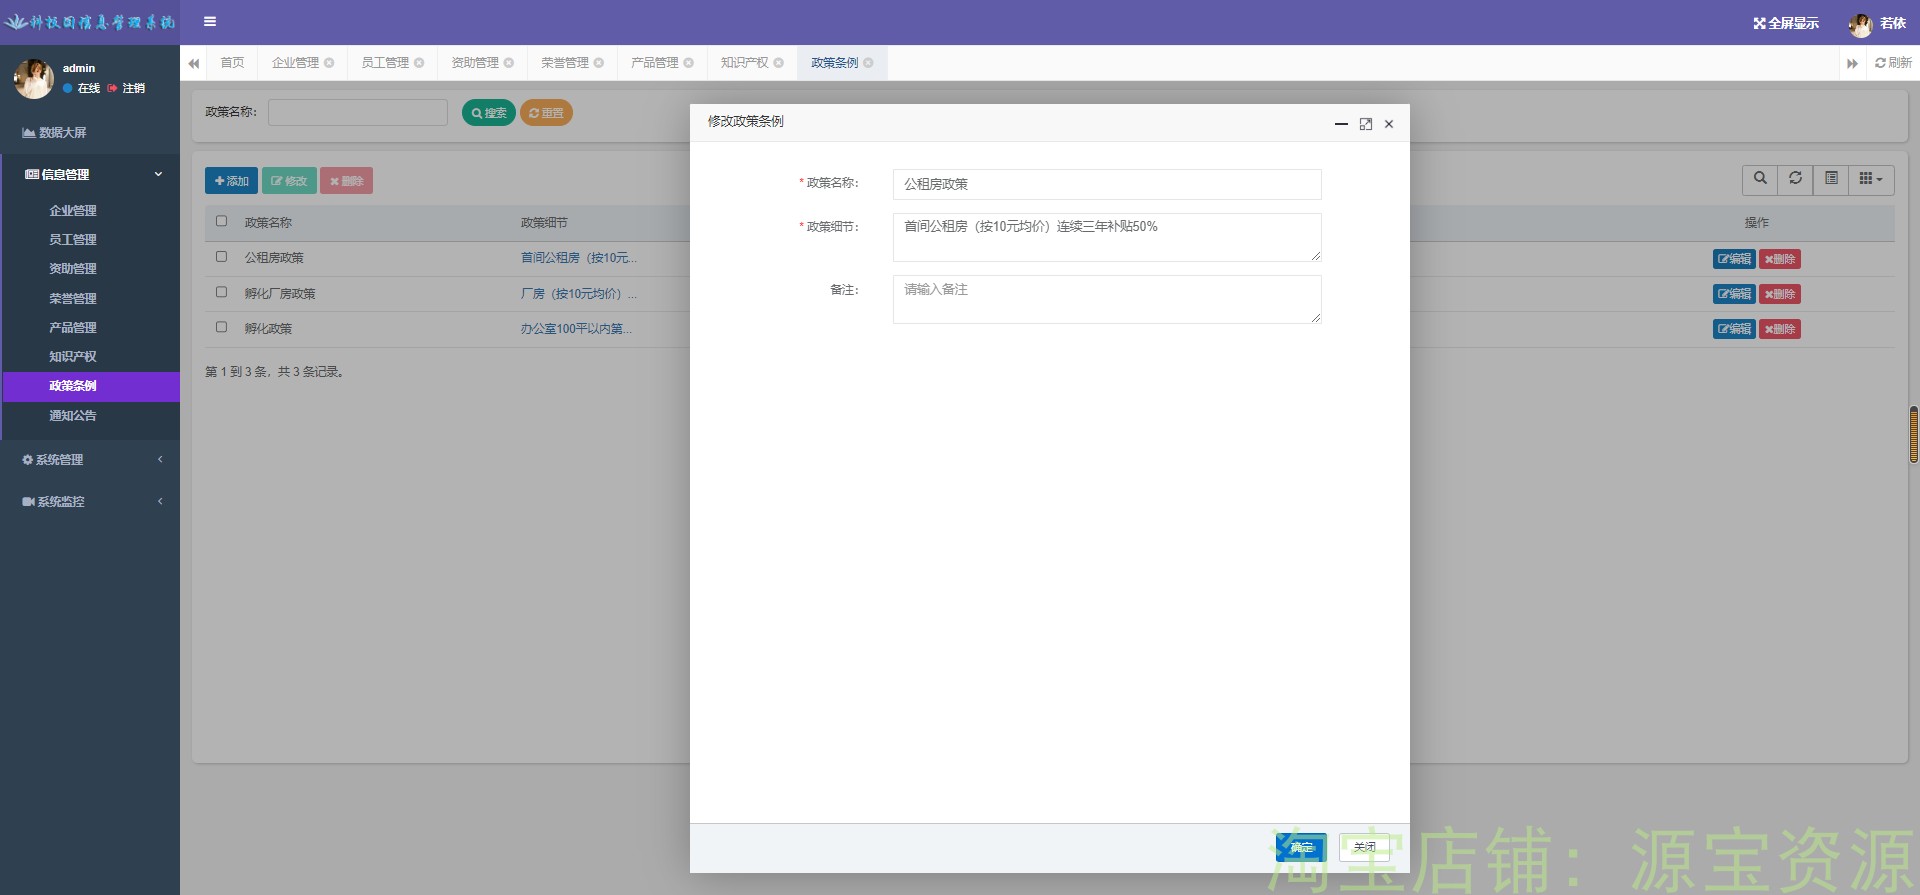
Task: Delete the 孵化政策 row
Action: coord(1780,329)
